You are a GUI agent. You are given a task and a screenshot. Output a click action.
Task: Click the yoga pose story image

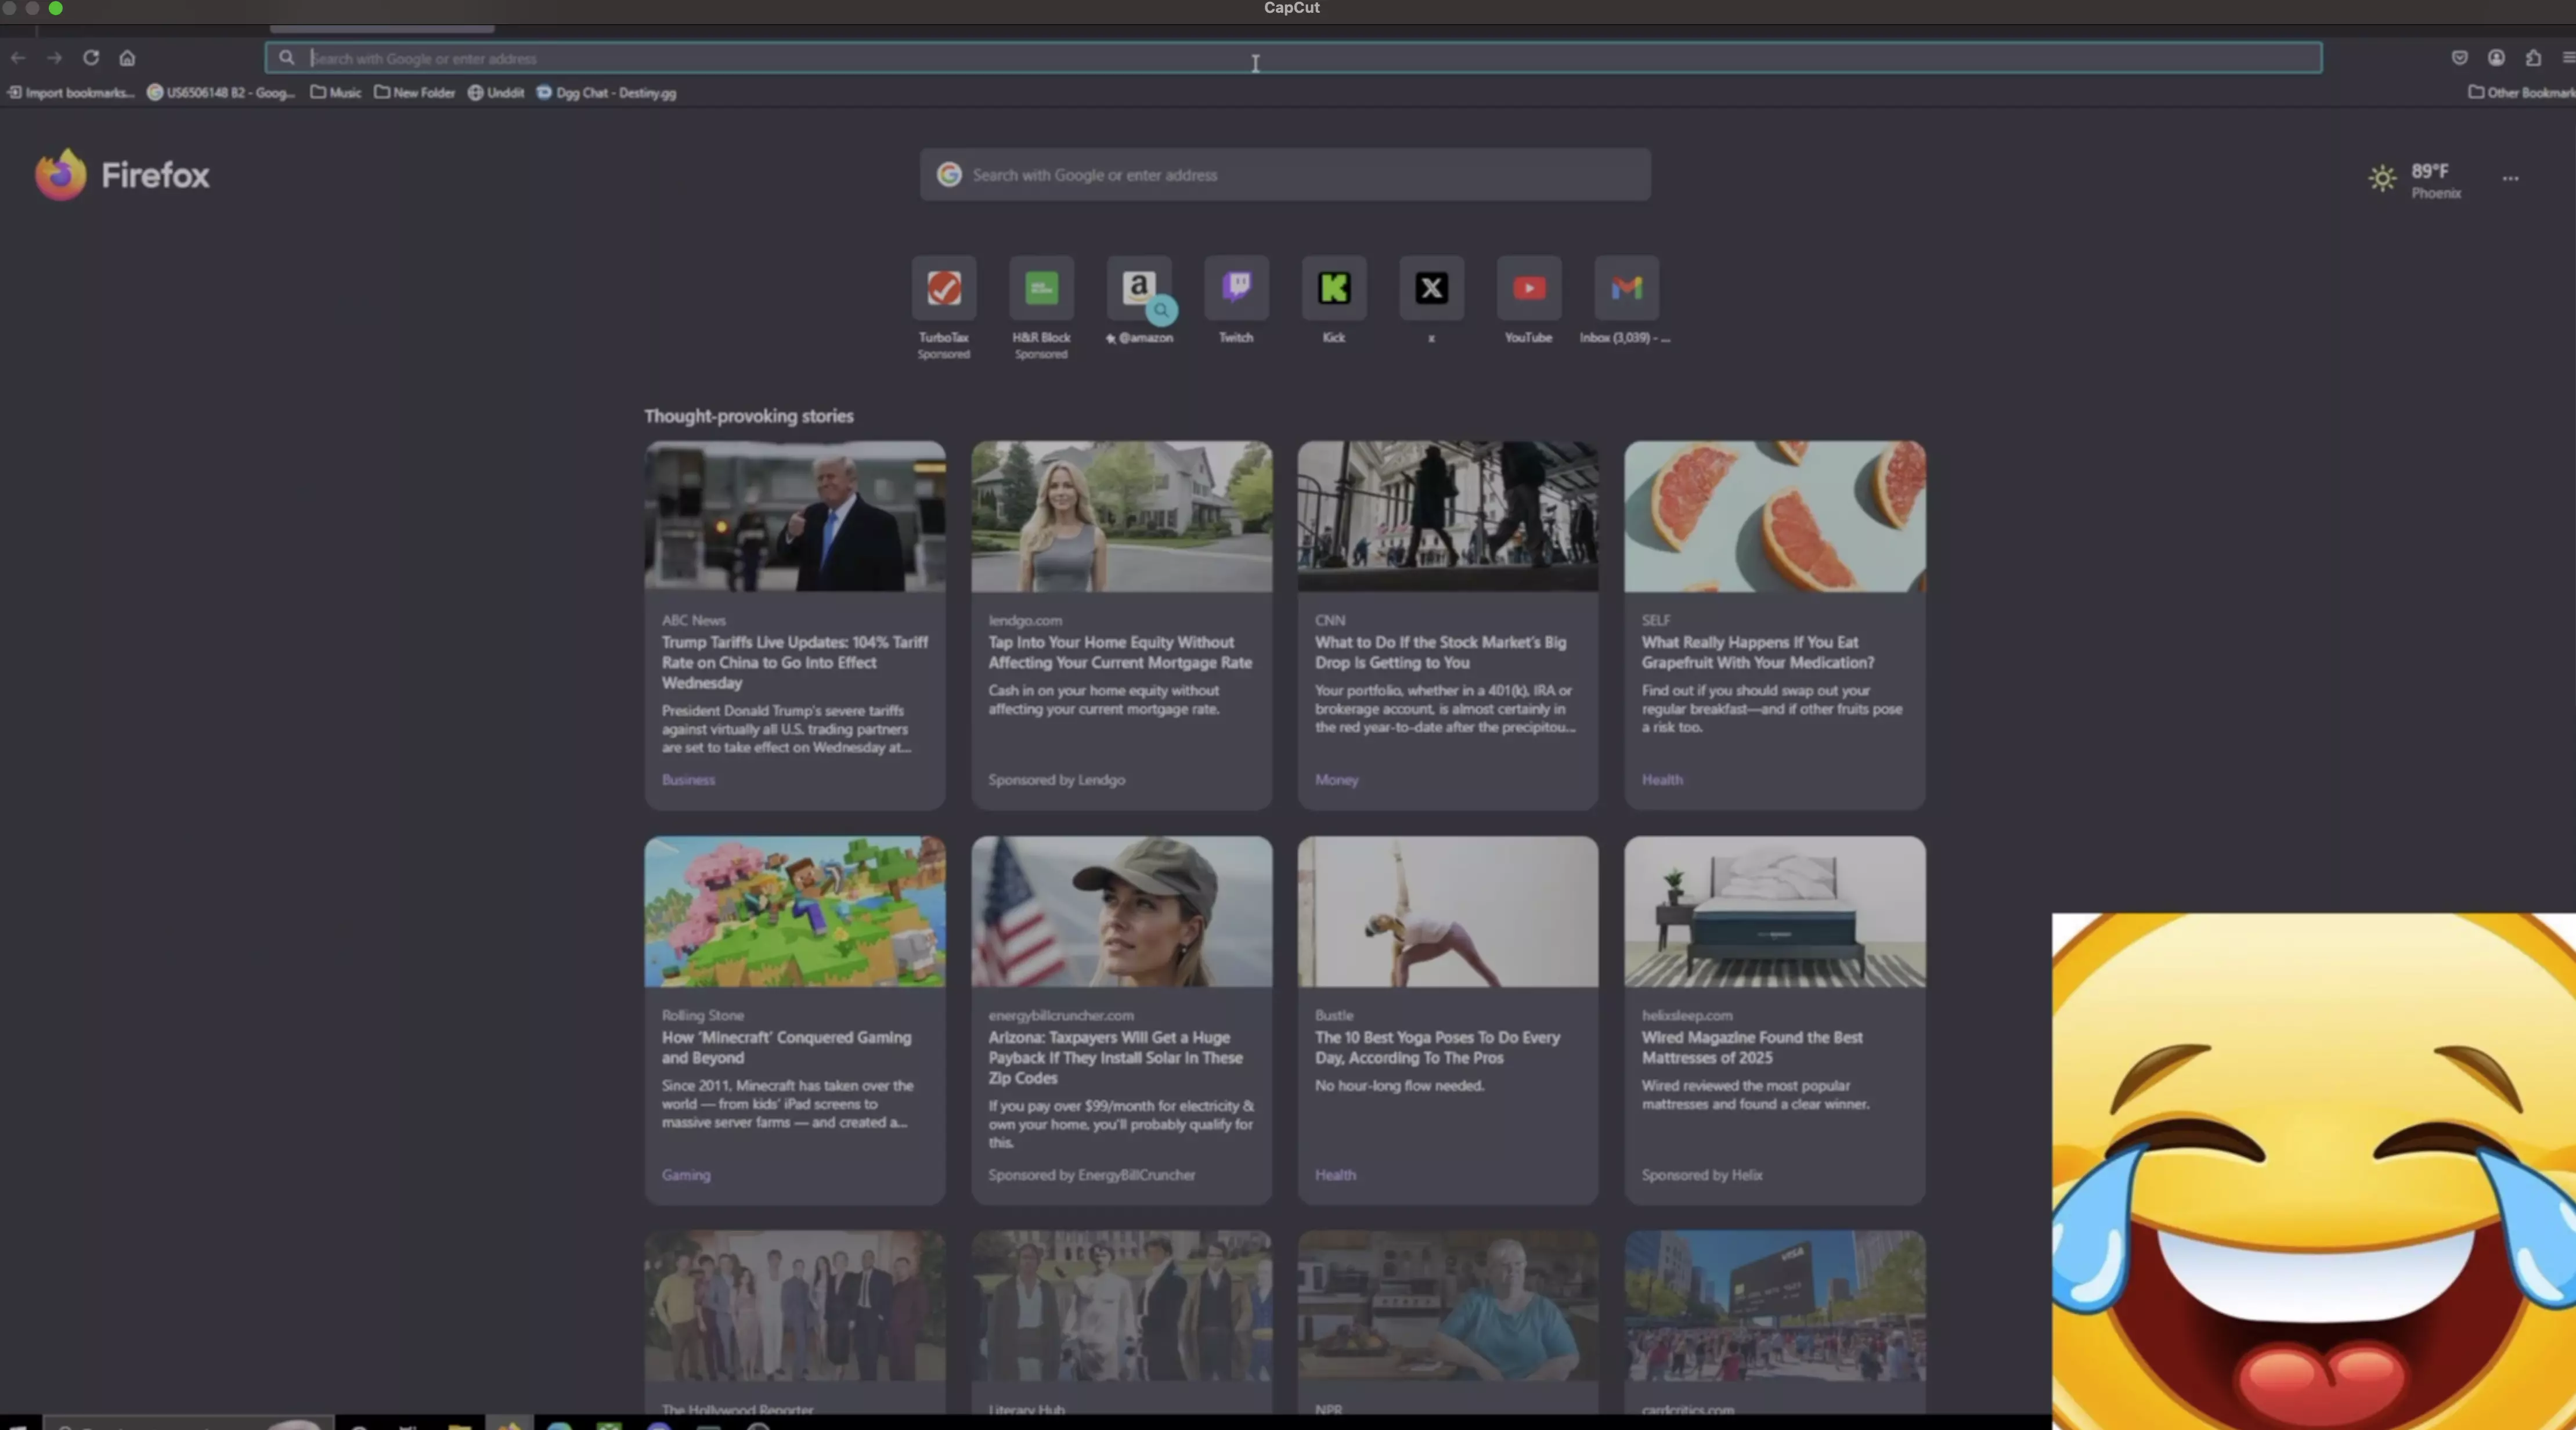(1448, 911)
